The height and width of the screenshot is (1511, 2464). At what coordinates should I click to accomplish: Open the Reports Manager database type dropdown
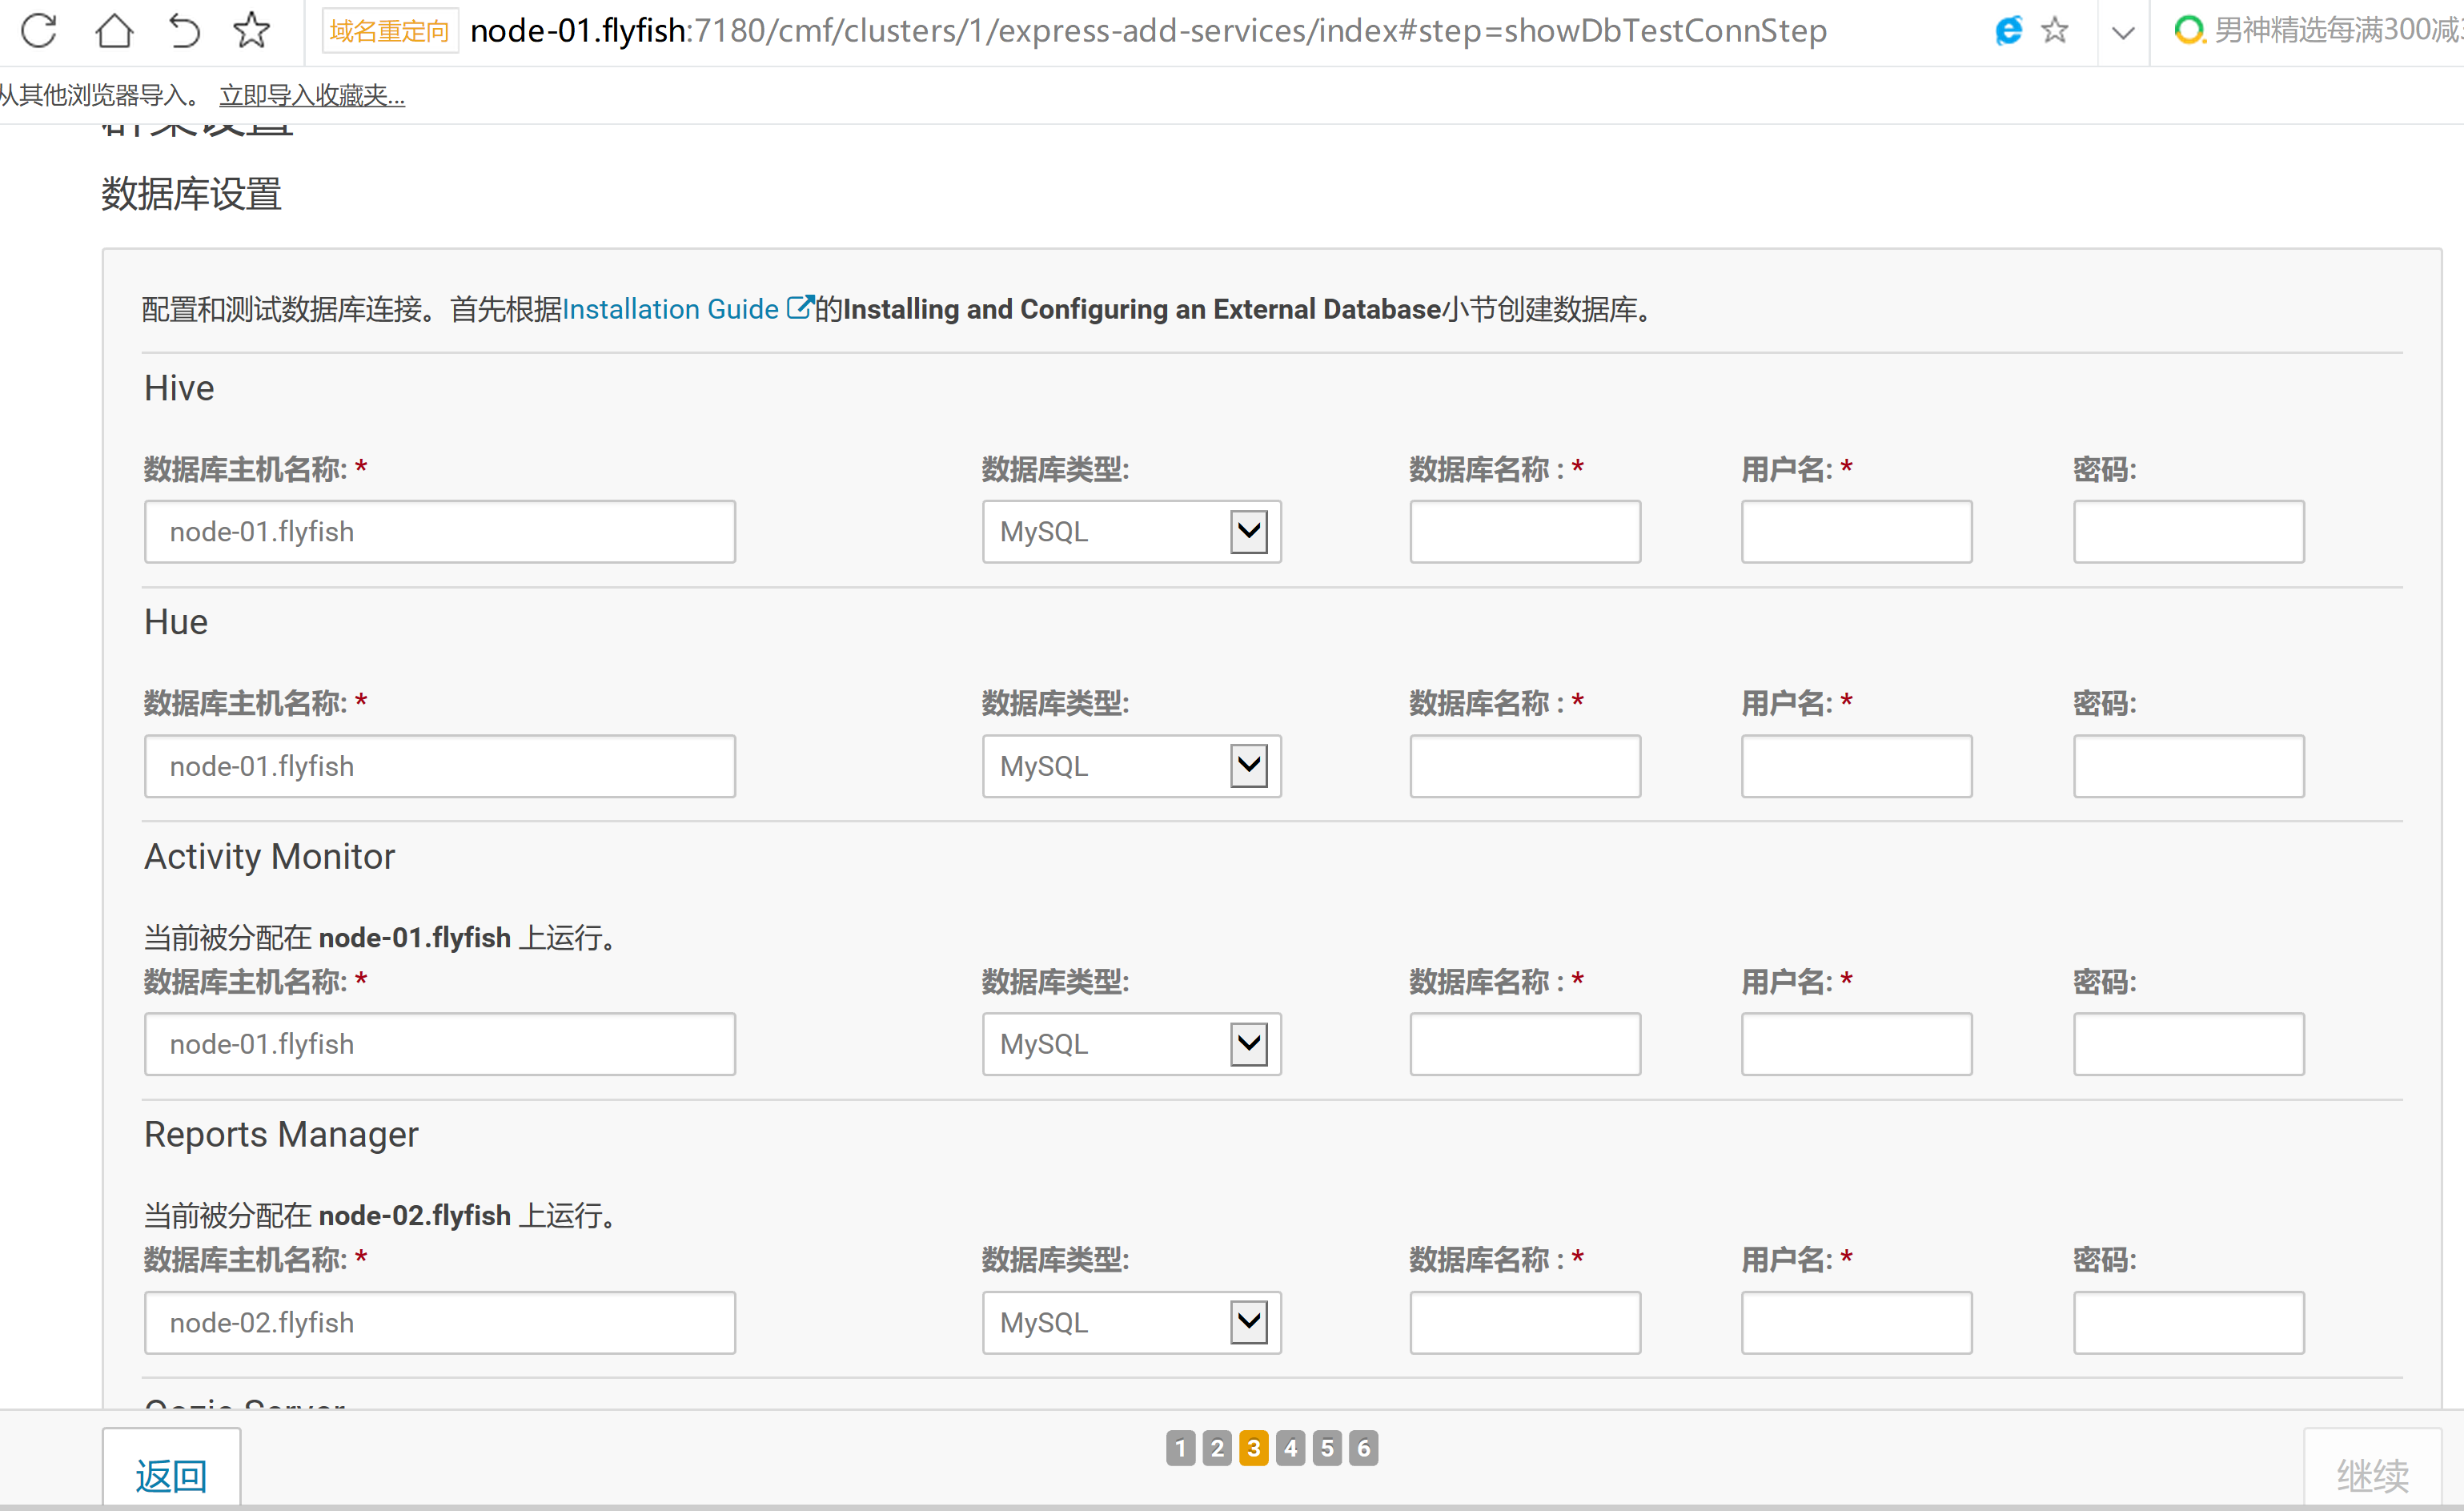1248,1321
